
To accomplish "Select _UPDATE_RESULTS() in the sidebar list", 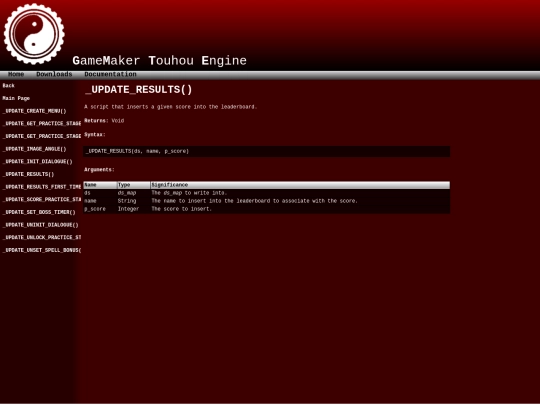I will (x=28, y=175).
